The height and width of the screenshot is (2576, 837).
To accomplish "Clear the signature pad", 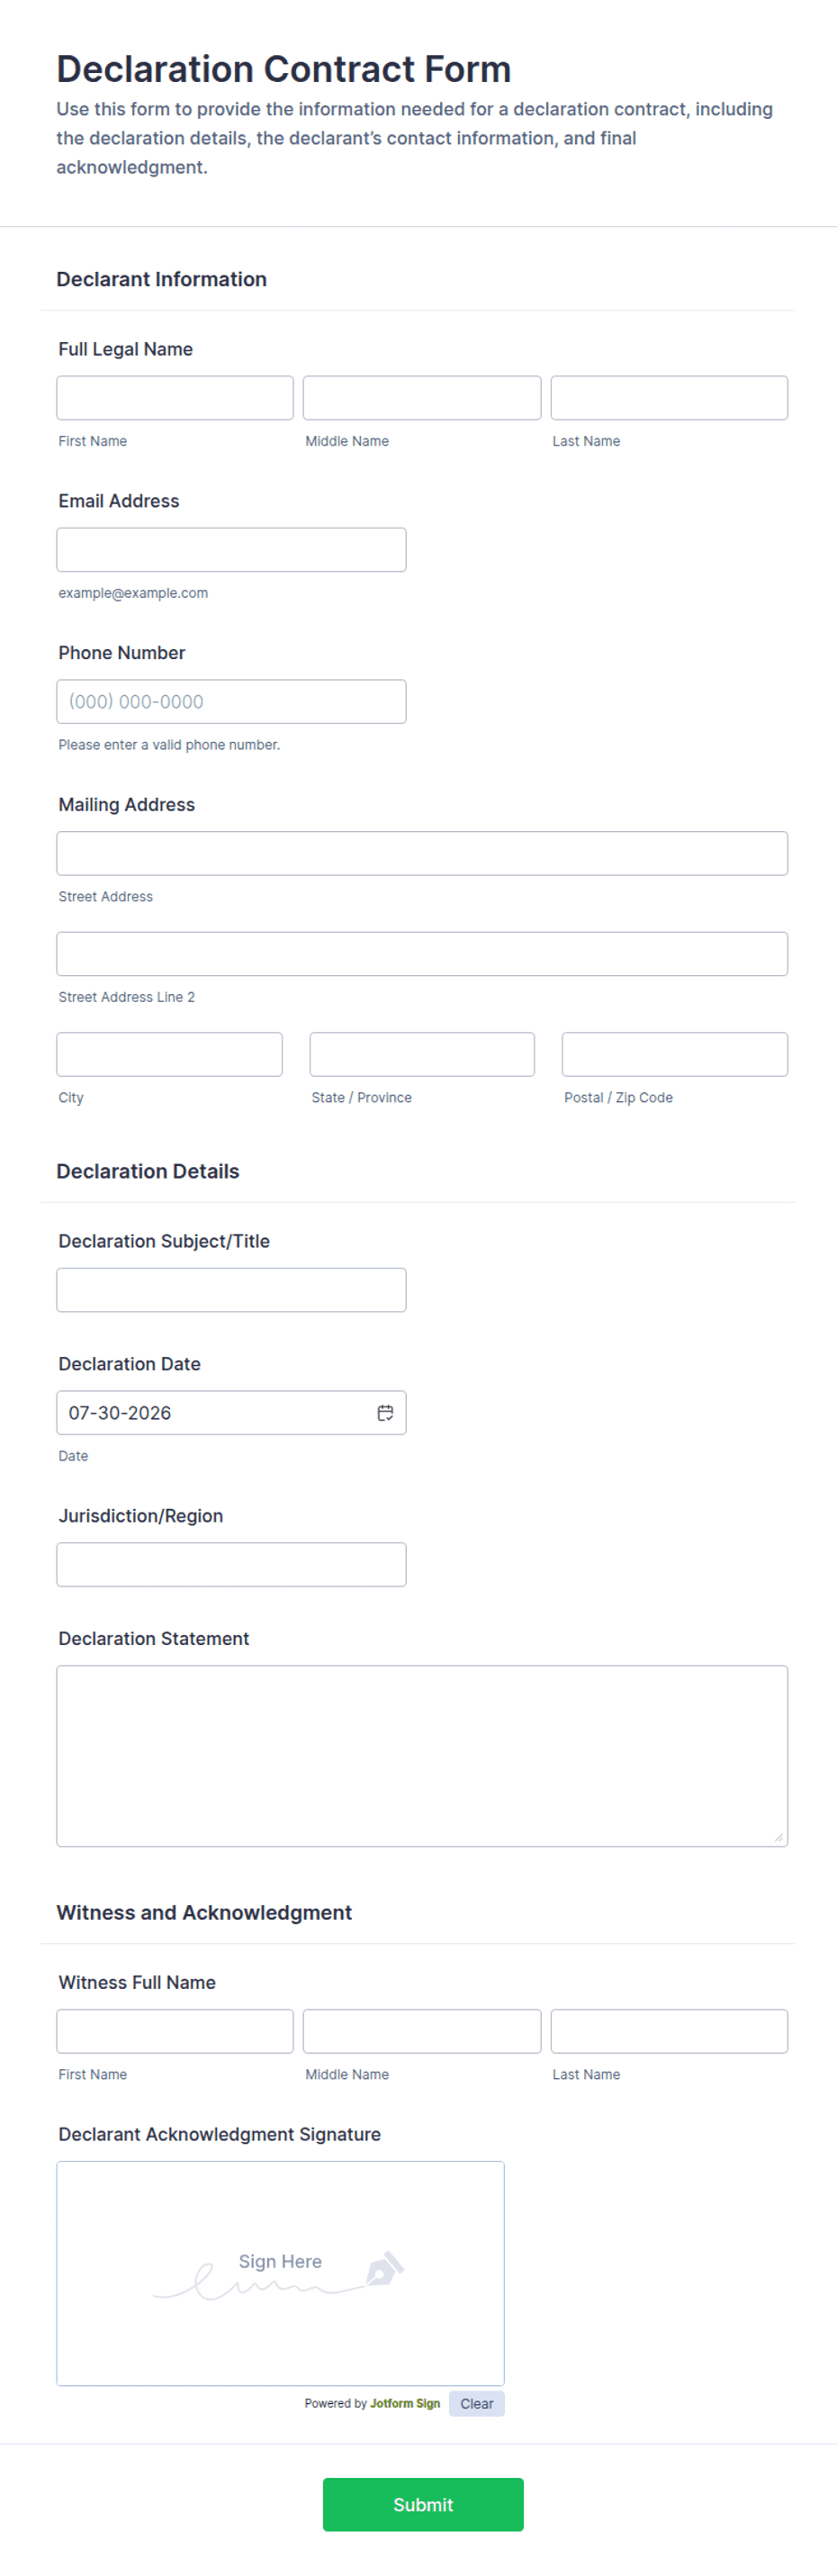I will [477, 2403].
